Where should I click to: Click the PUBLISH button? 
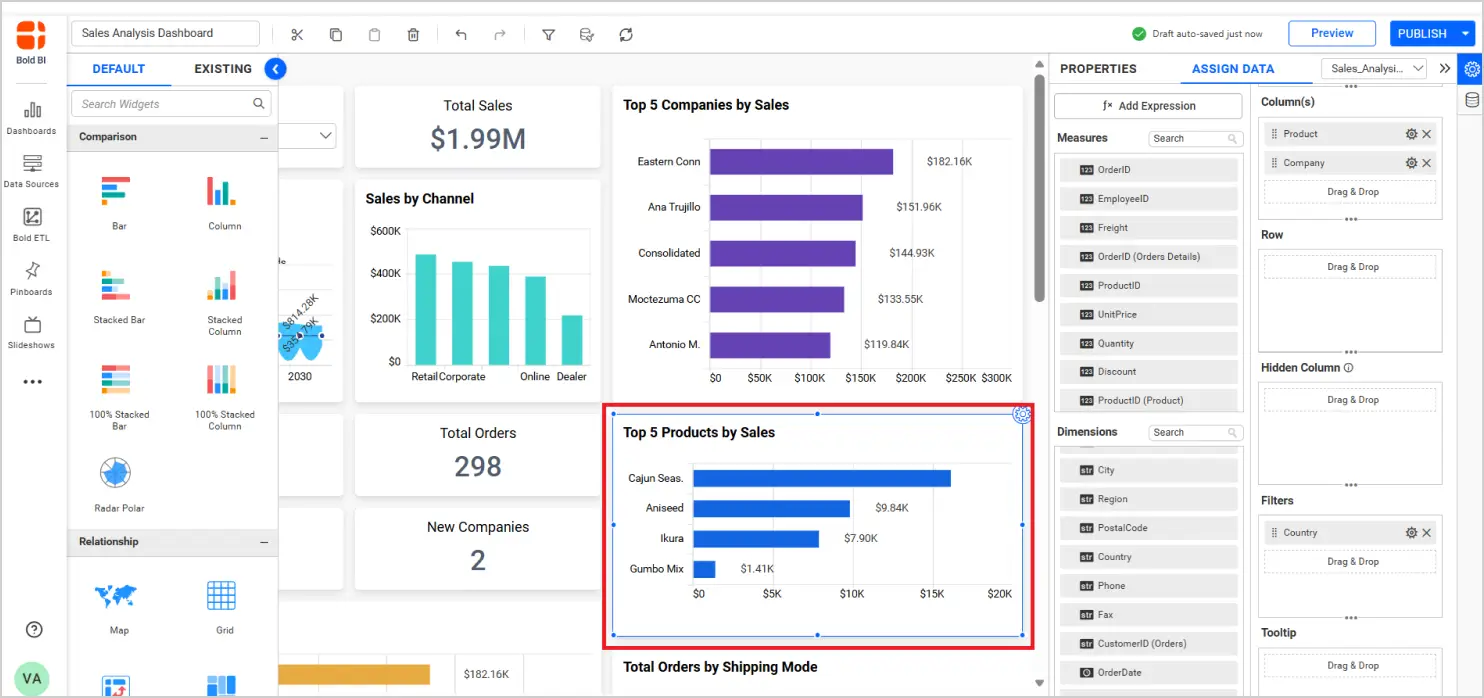coord(1422,33)
